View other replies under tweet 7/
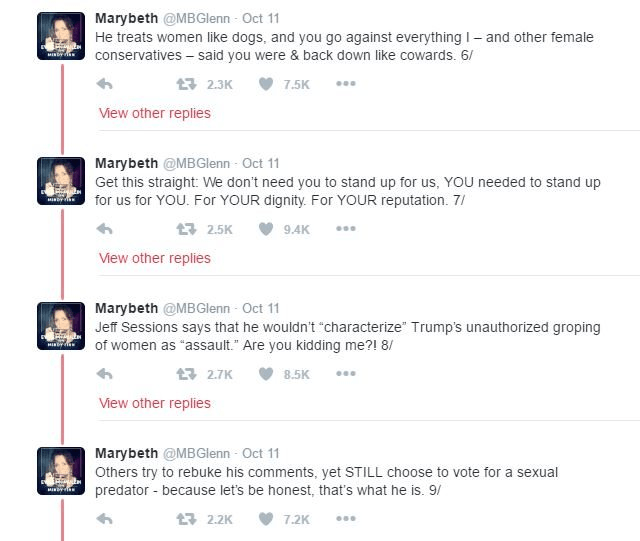This screenshot has width=640, height=541. [155, 258]
